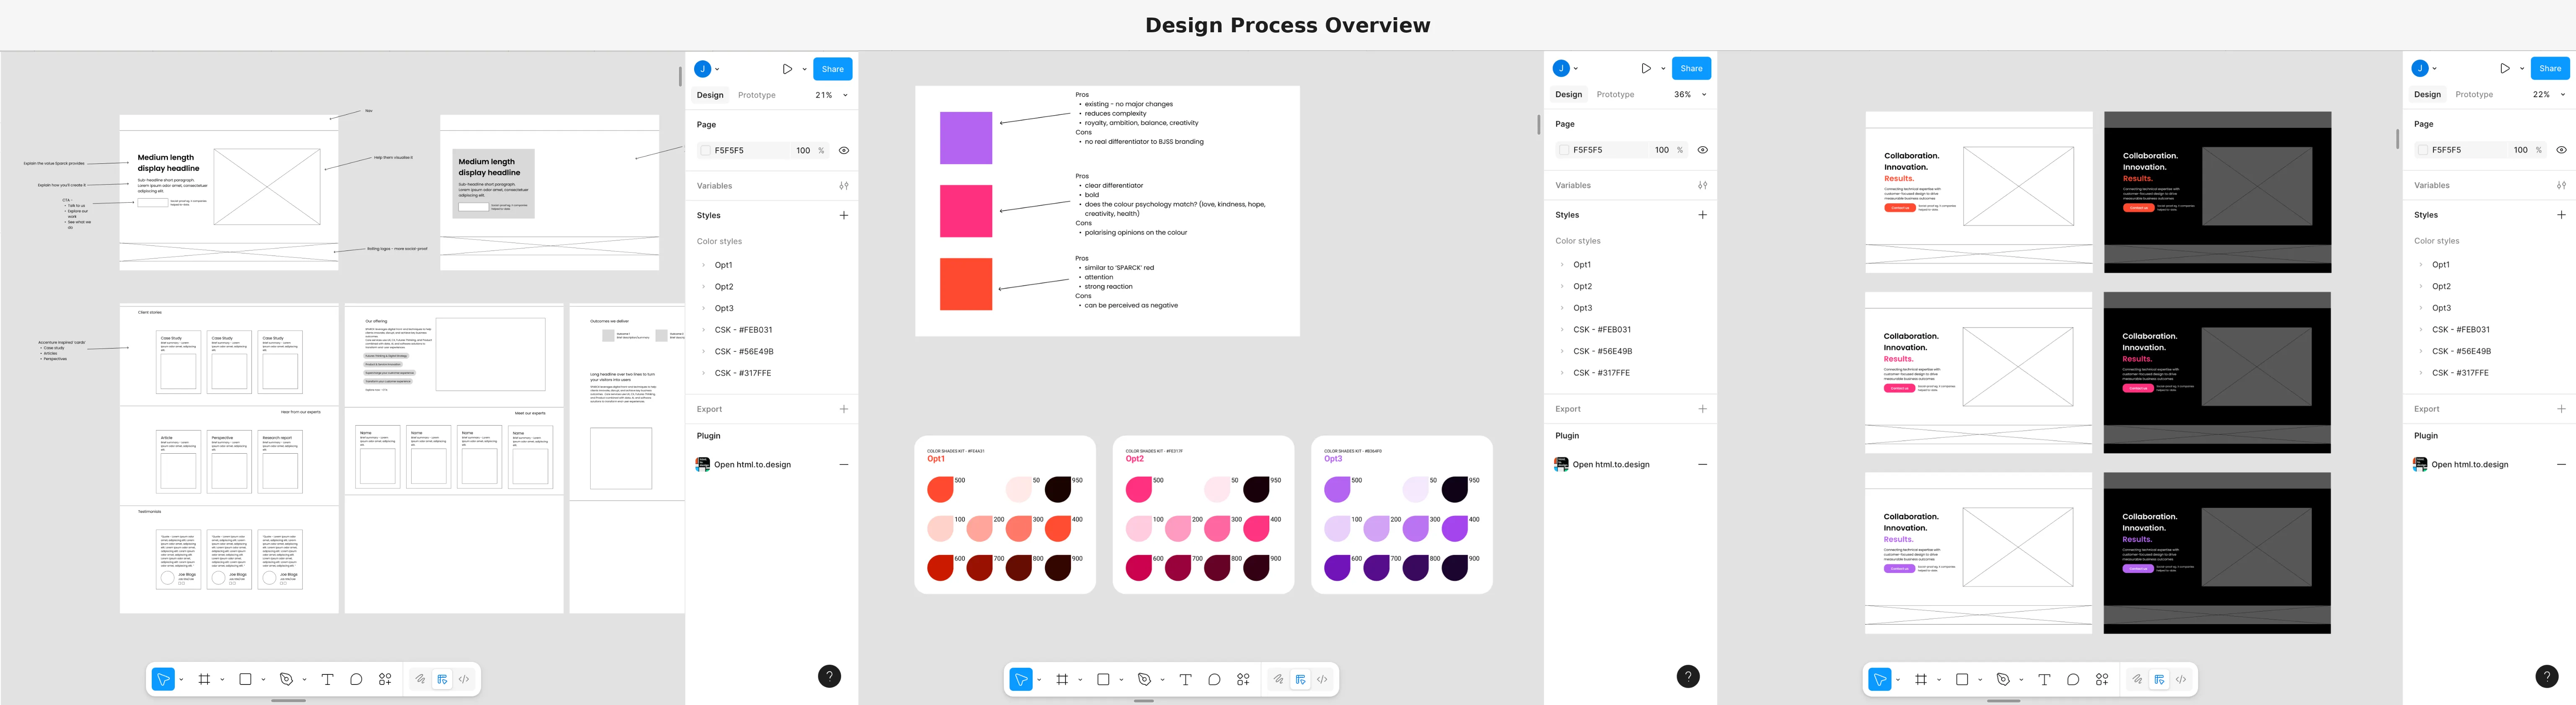
Task: Pick the Text tool in the 22% zoom window
Action: (x=2044, y=679)
